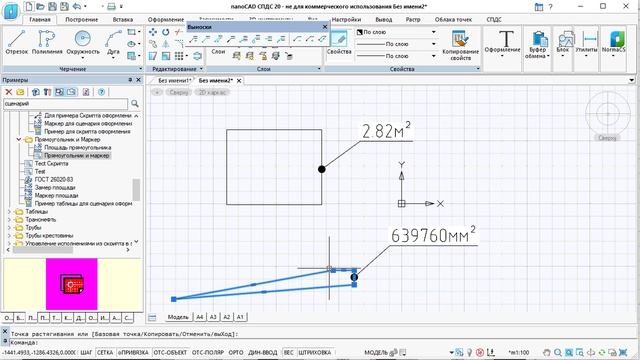
Task: Switch to Без имени1 document tab
Action: pos(174,81)
